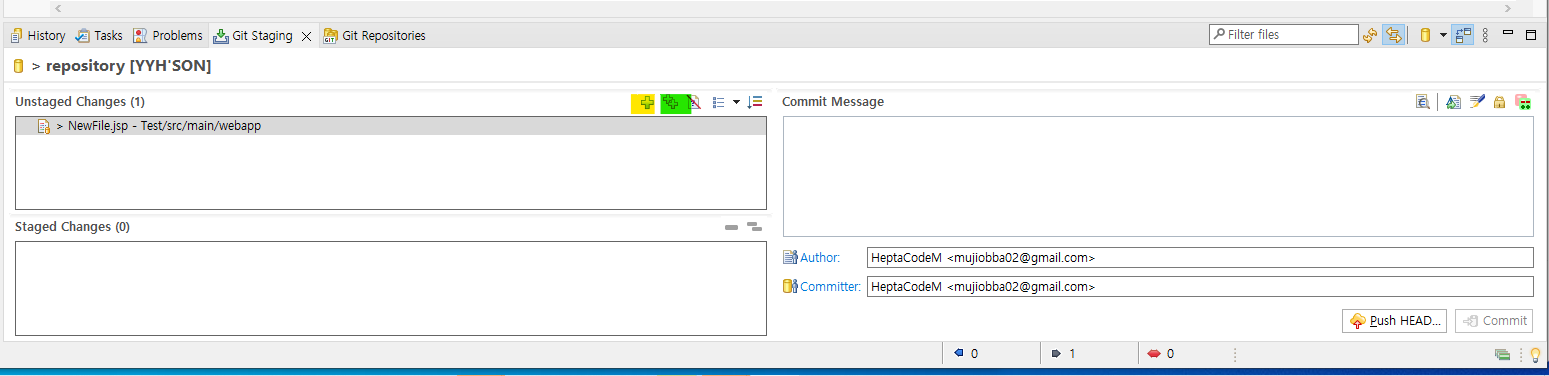Switch to the Problems tab
The image size is (1549, 376).
pos(168,36)
